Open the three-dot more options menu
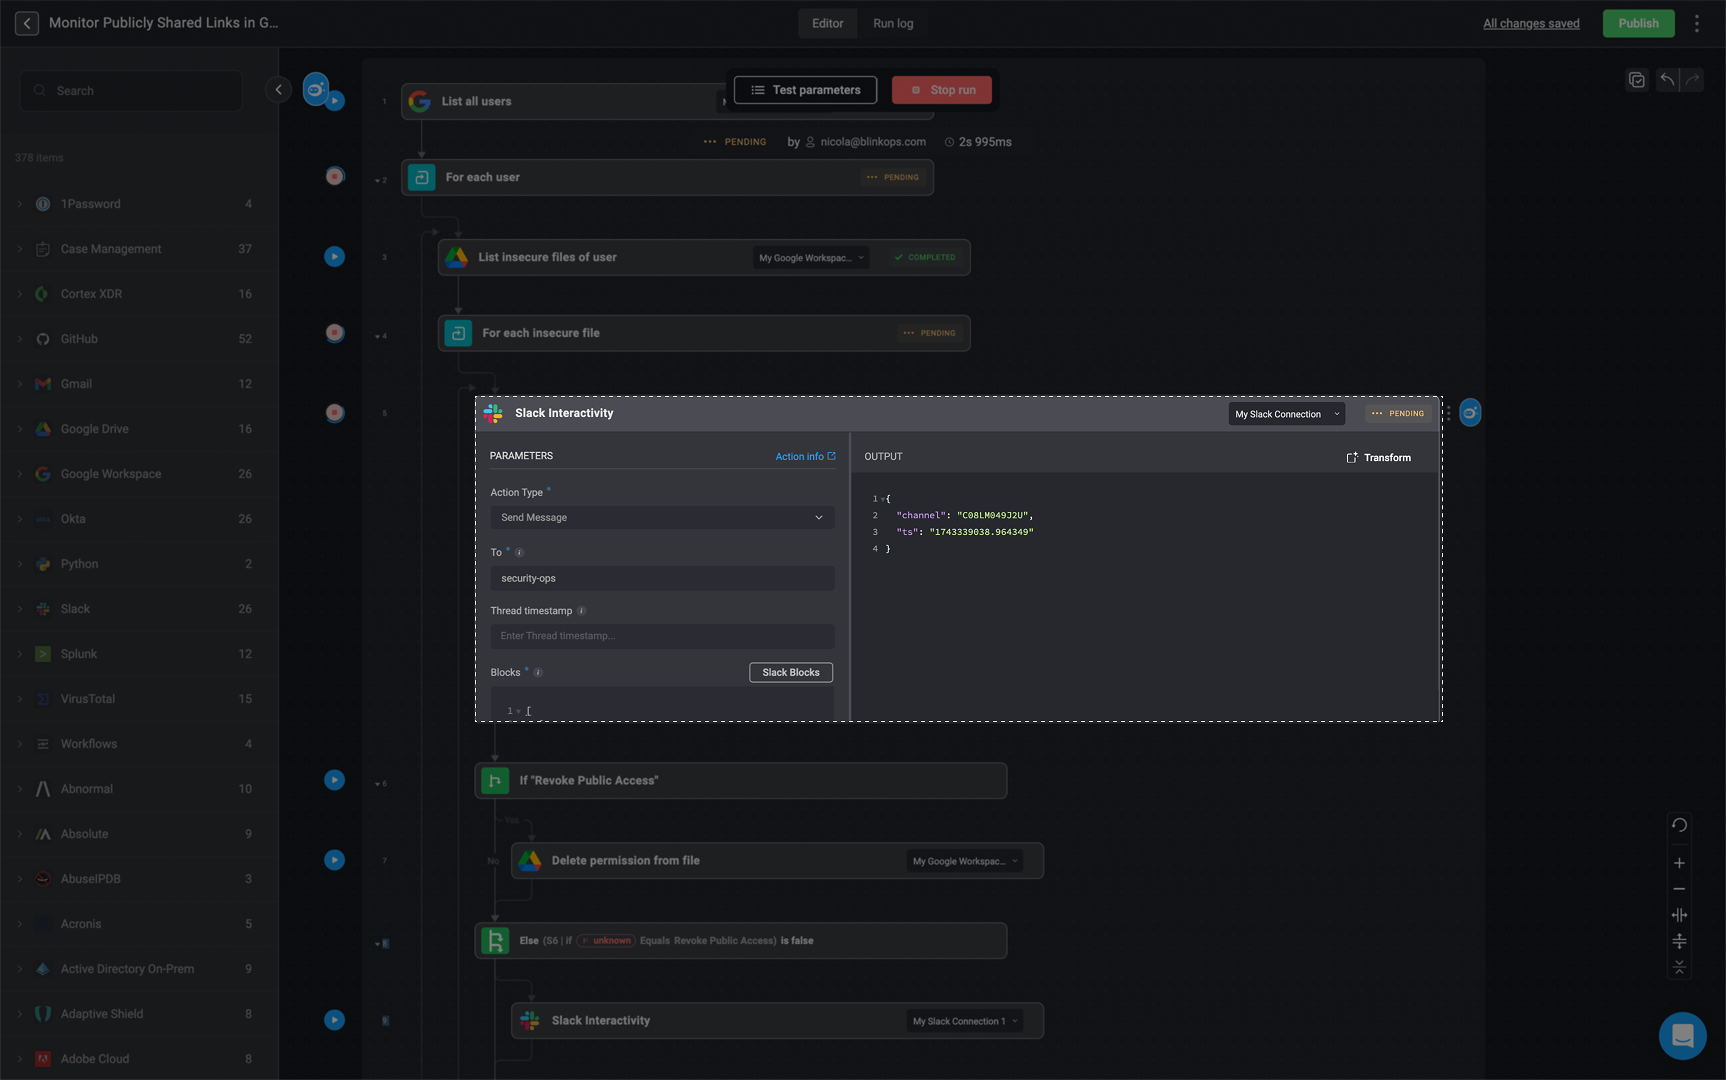 pos(1697,23)
